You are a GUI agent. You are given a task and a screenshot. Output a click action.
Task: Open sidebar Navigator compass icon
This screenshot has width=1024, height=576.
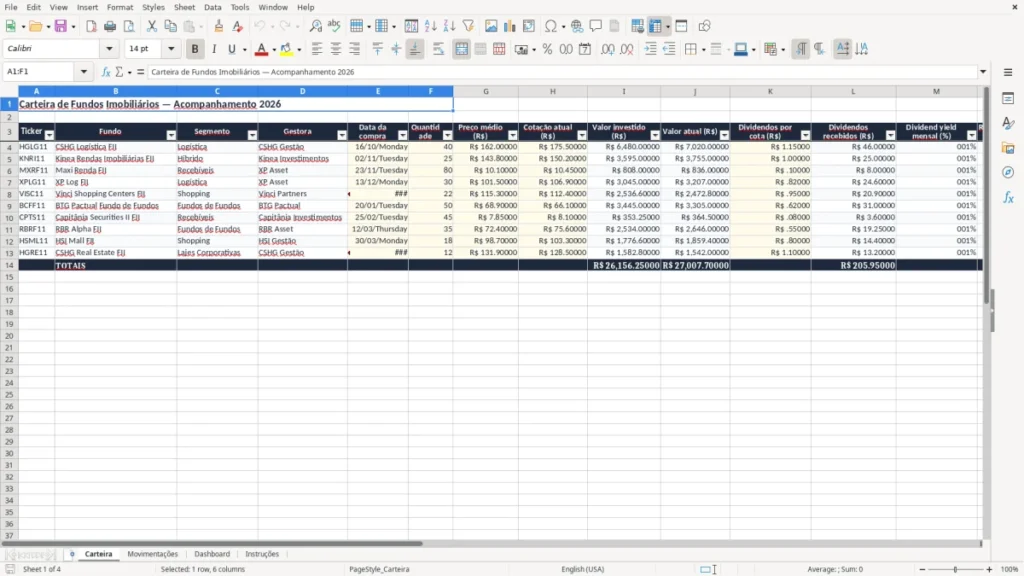(x=1008, y=172)
